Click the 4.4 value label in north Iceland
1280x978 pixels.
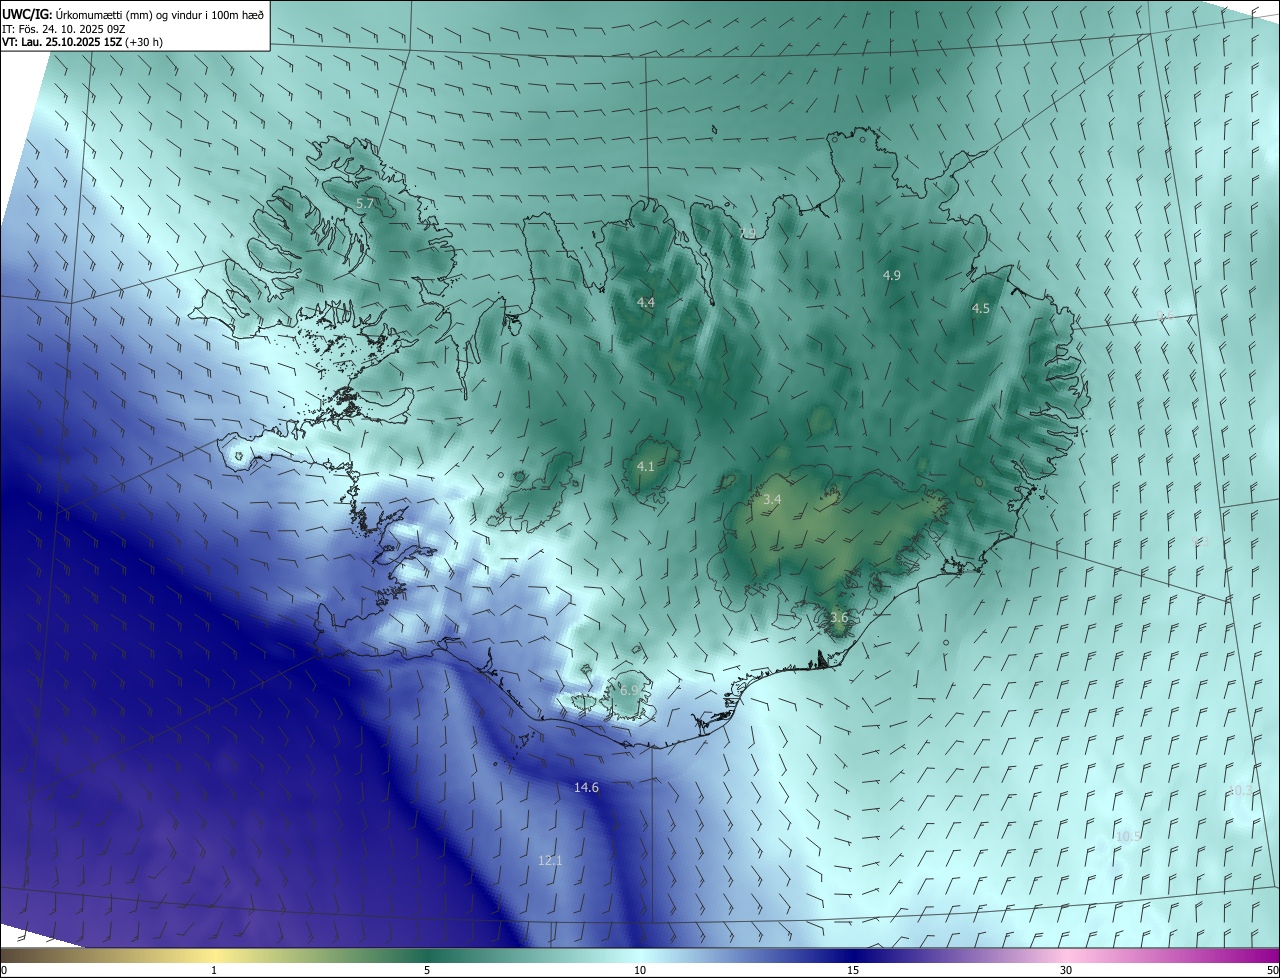[646, 302]
